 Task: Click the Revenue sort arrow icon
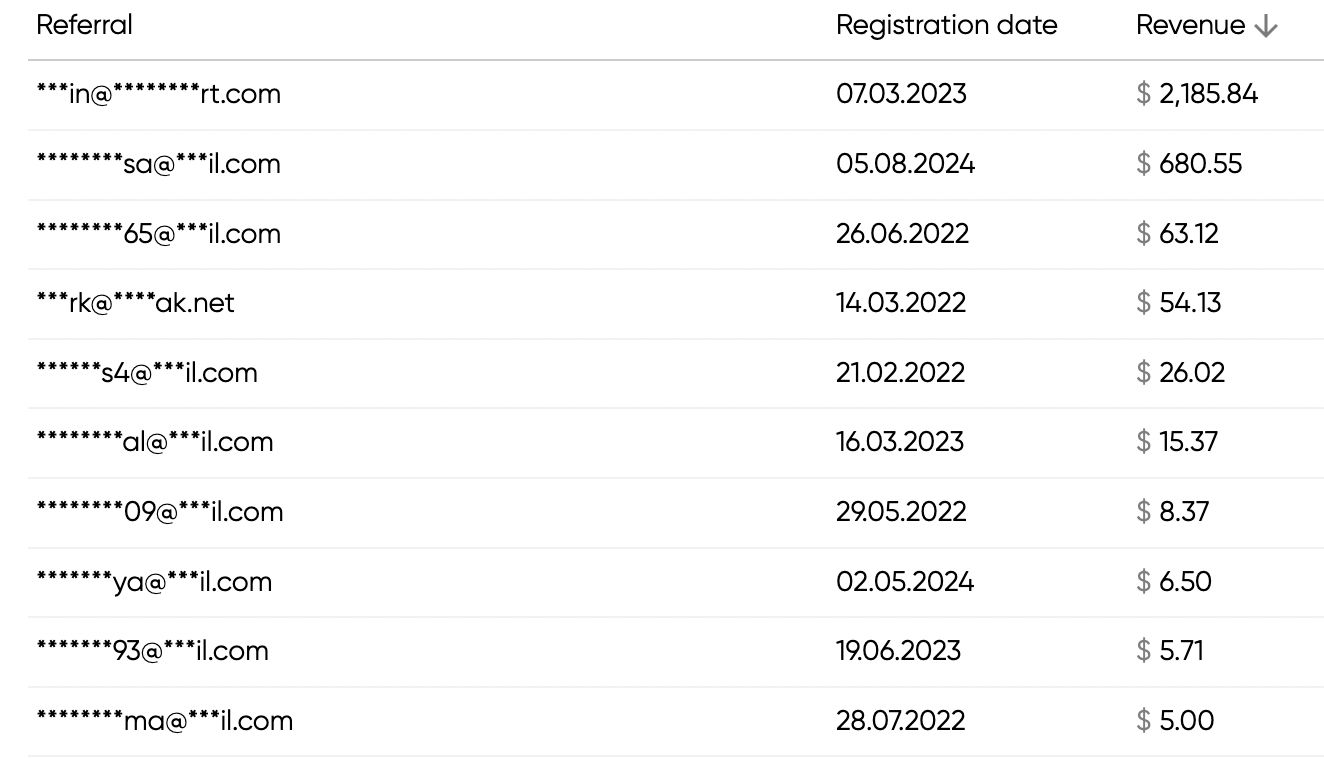[1266, 27]
